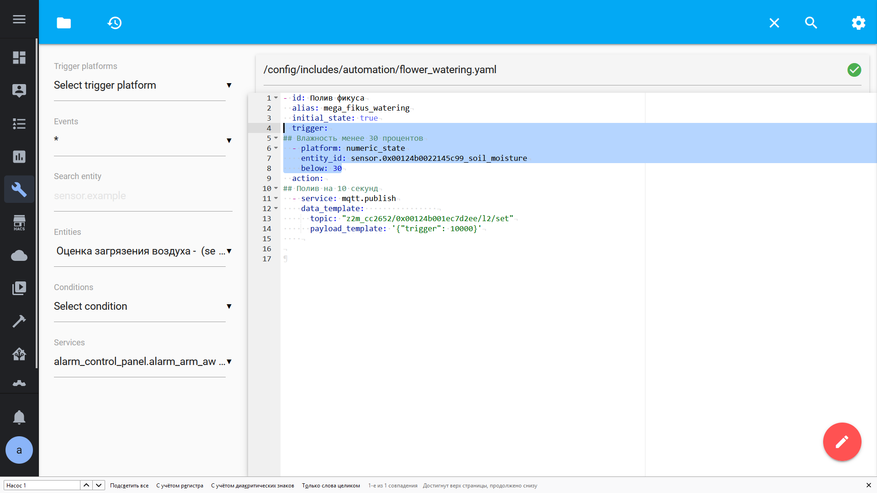
Task: Expand the 'Select condition' dropdown
Action: point(142,306)
